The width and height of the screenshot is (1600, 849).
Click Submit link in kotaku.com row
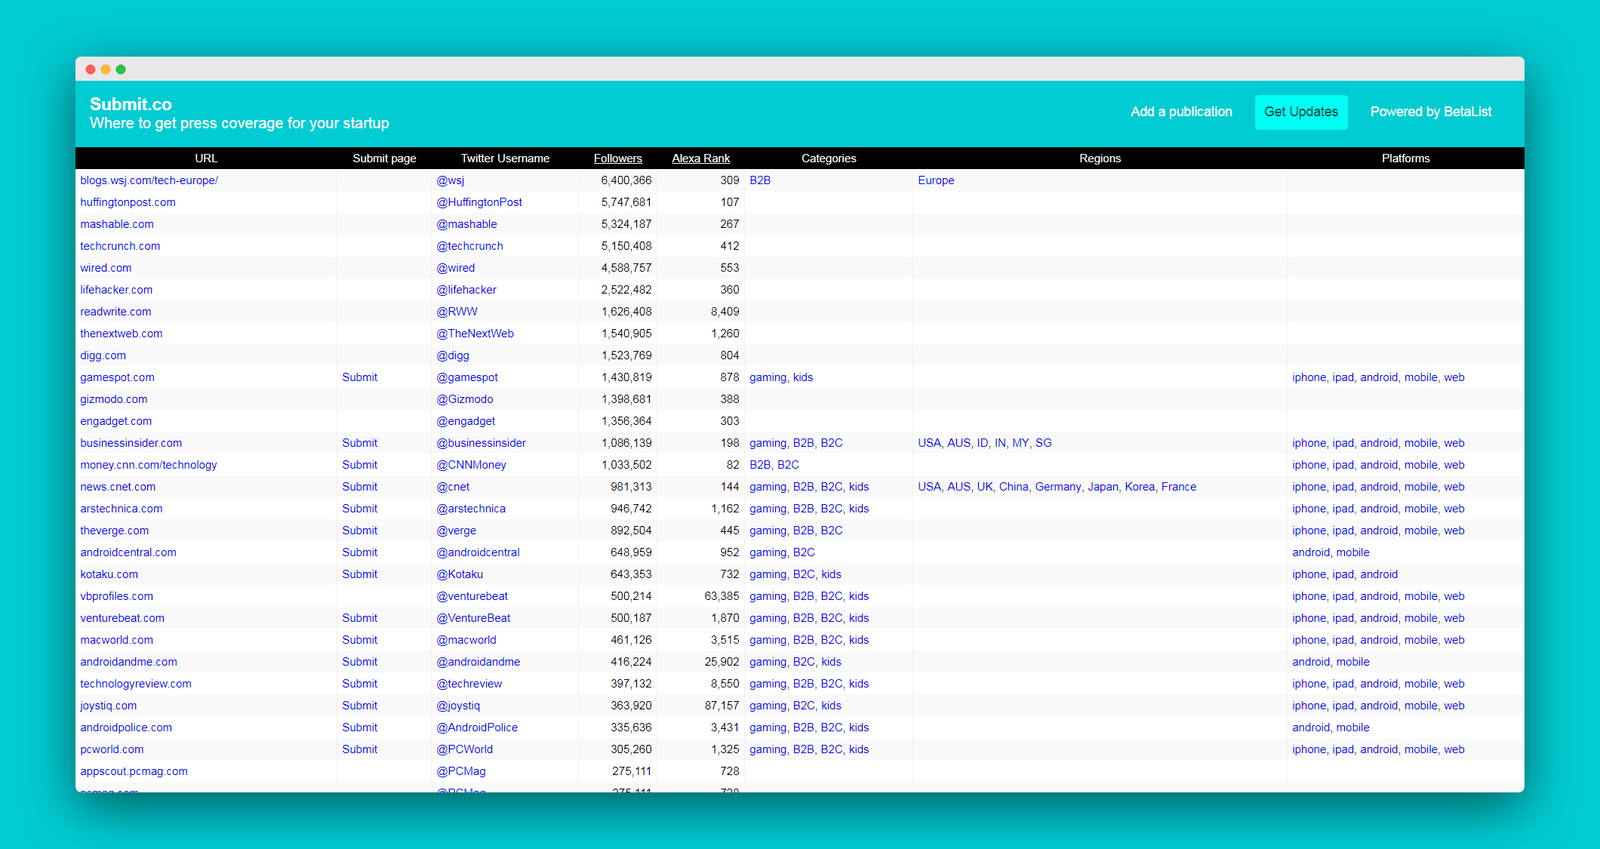point(360,575)
